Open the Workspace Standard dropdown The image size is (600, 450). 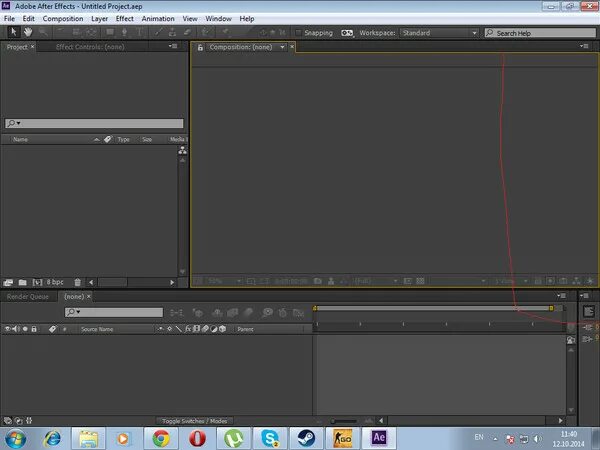[x=439, y=33]
